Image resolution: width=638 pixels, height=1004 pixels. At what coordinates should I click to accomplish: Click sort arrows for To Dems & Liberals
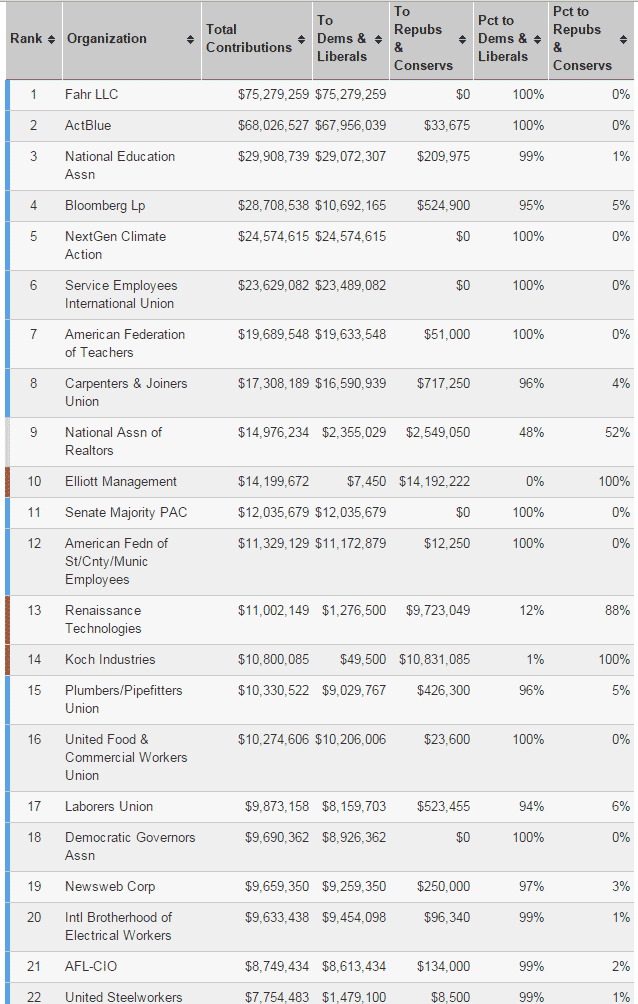tap(378, 39)
